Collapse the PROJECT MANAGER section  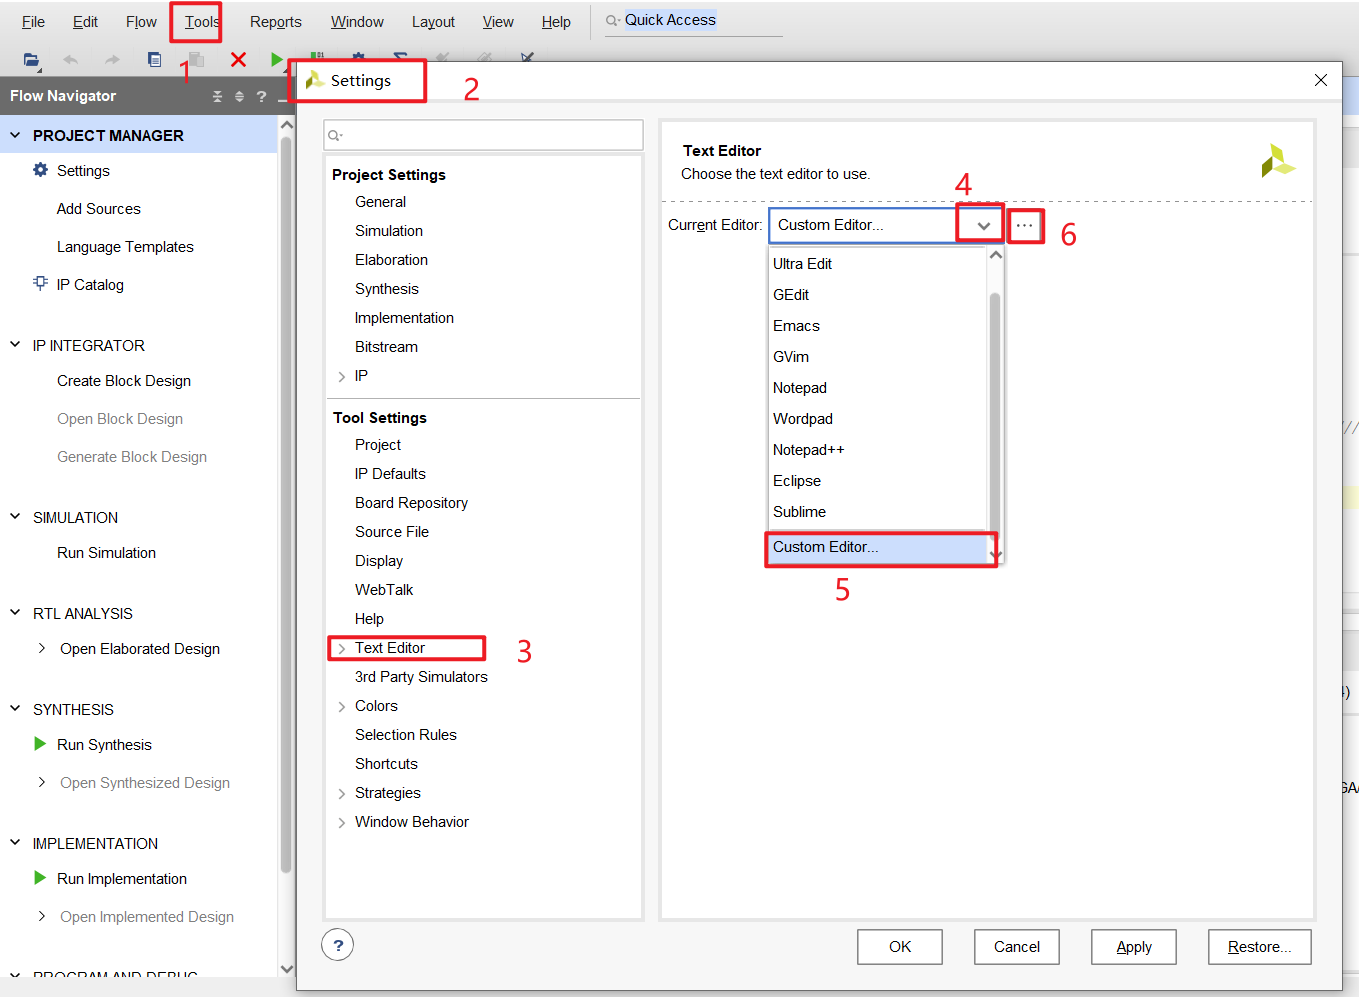[x=15, y=135]
